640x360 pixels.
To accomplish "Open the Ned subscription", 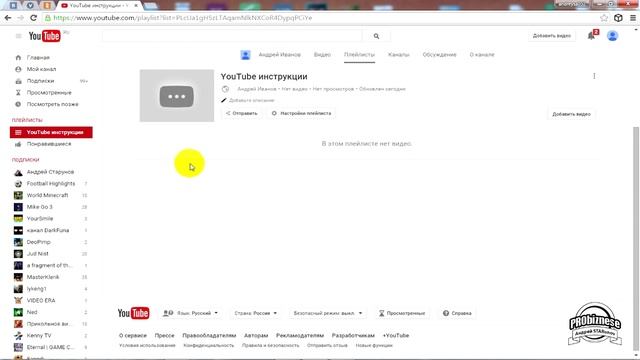I will coord(32,312).
